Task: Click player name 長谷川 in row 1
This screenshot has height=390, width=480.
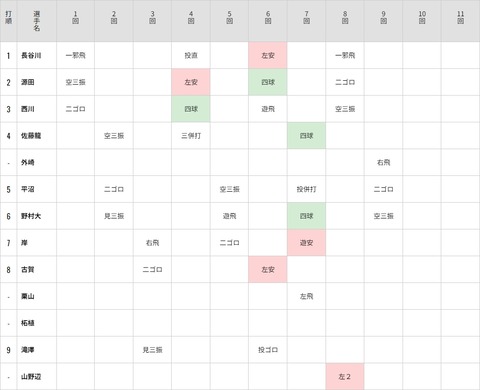Action: coord(31,55)
